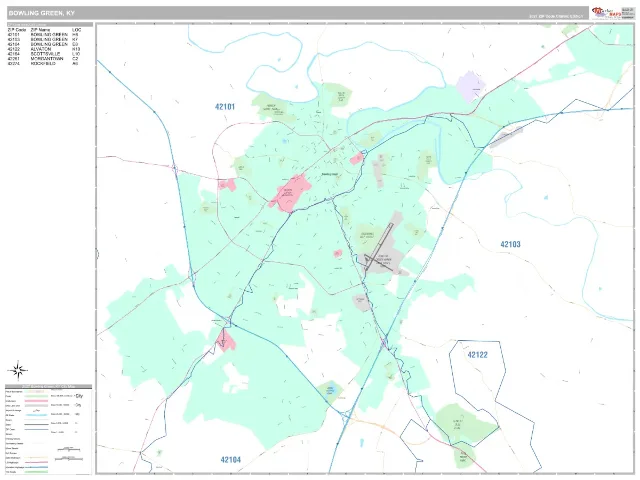640x480 pixels.
Task: Click the "ZIP Name" column header
Action: [40, 30]
